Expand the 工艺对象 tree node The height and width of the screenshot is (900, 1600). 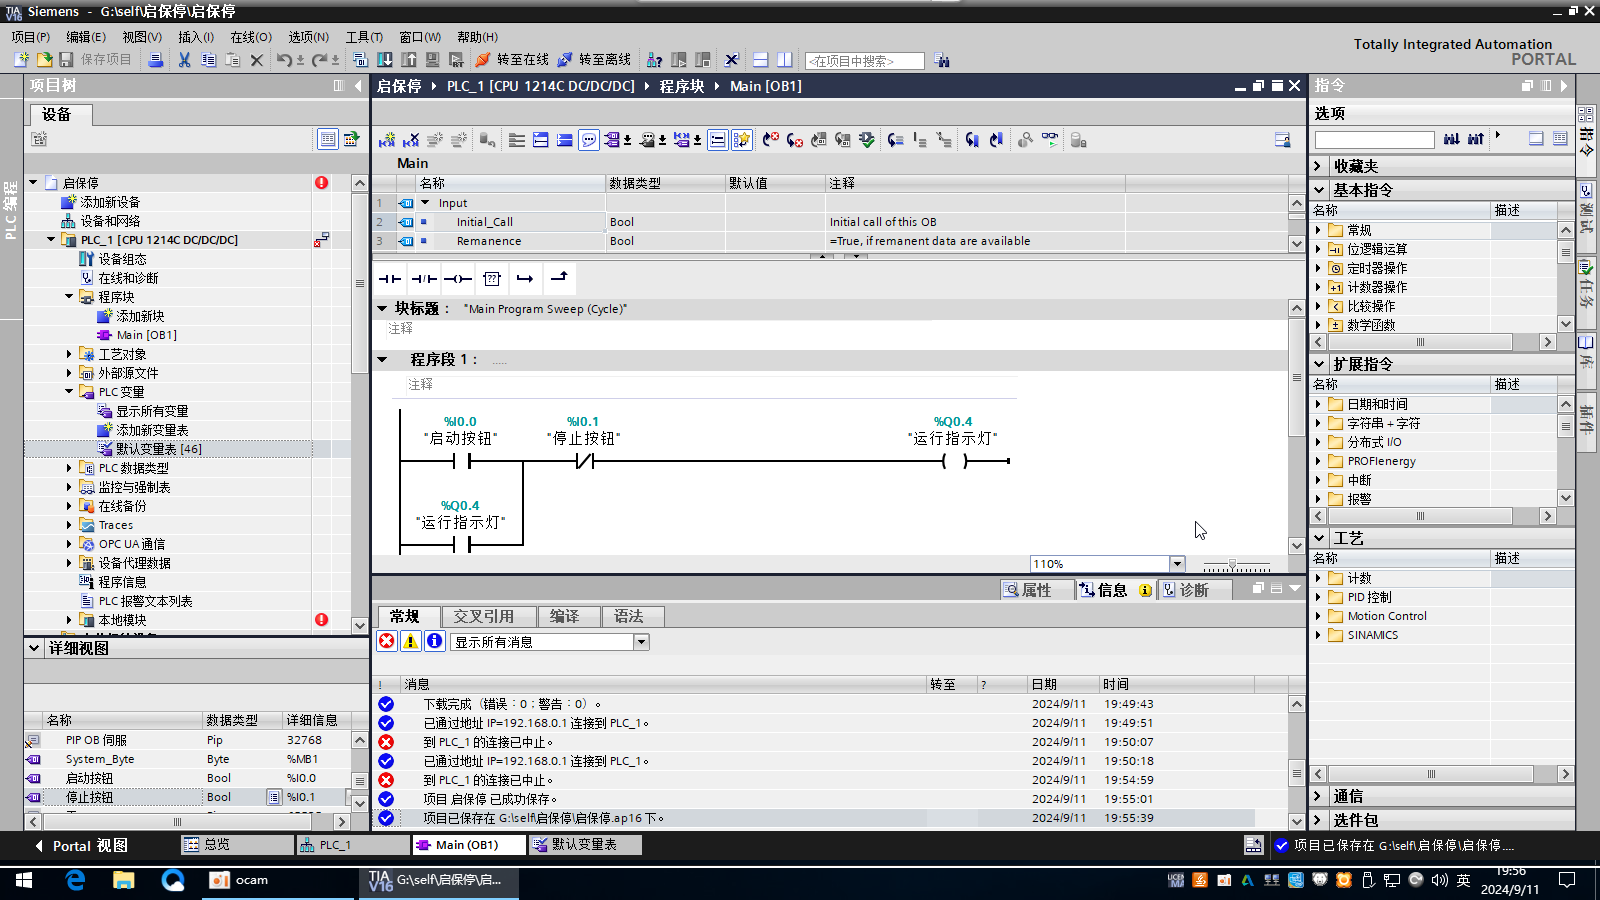point(69,354)
